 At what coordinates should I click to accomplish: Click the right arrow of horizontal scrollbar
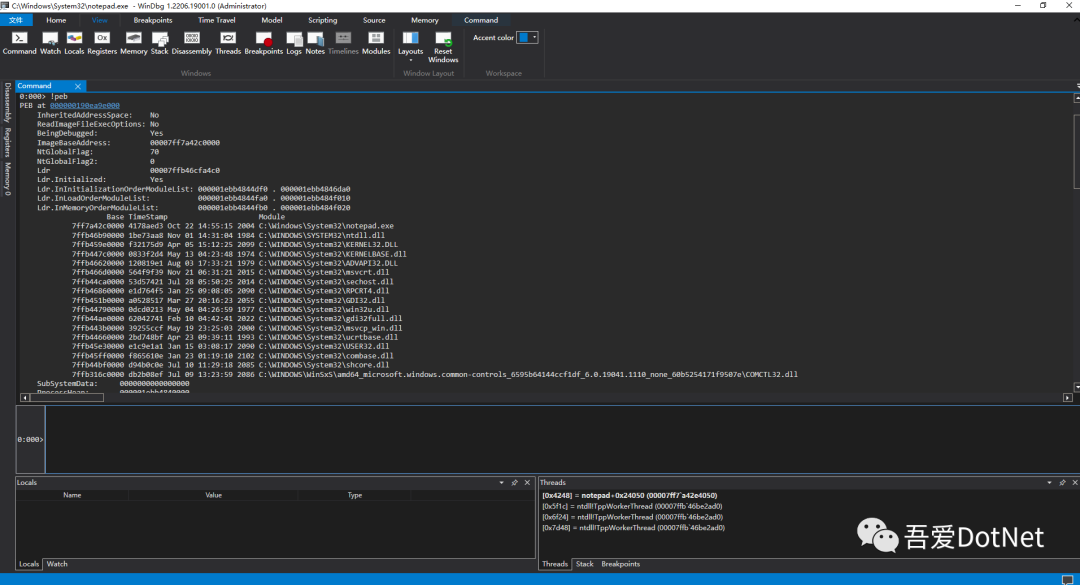pyautogui.click(x=1068, y=398)
